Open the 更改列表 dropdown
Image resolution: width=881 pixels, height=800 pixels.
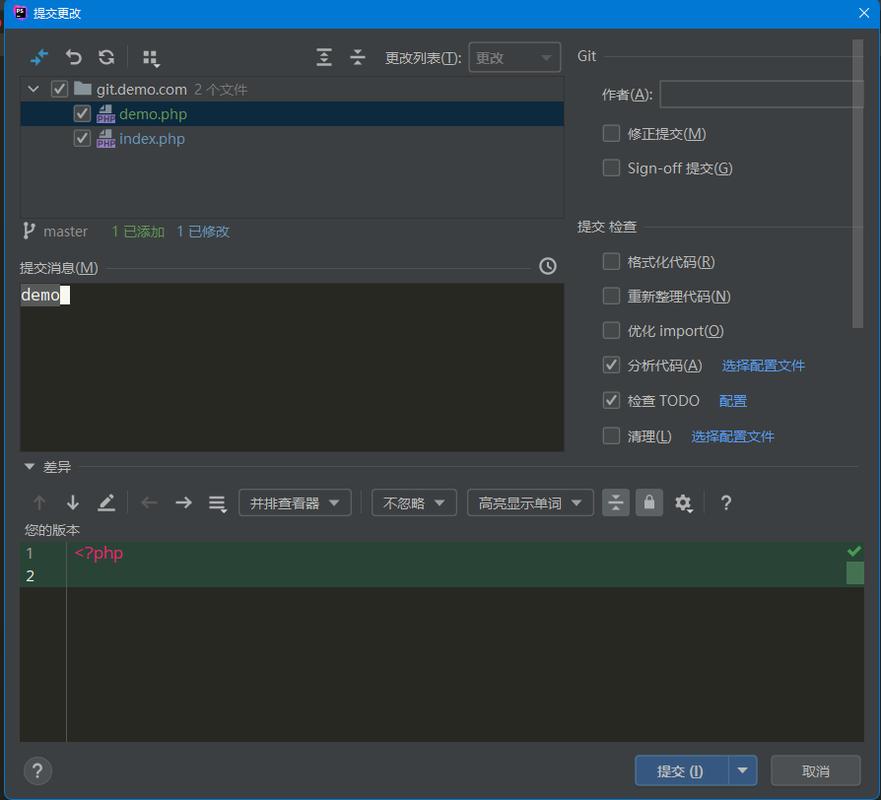pos(515,57)
